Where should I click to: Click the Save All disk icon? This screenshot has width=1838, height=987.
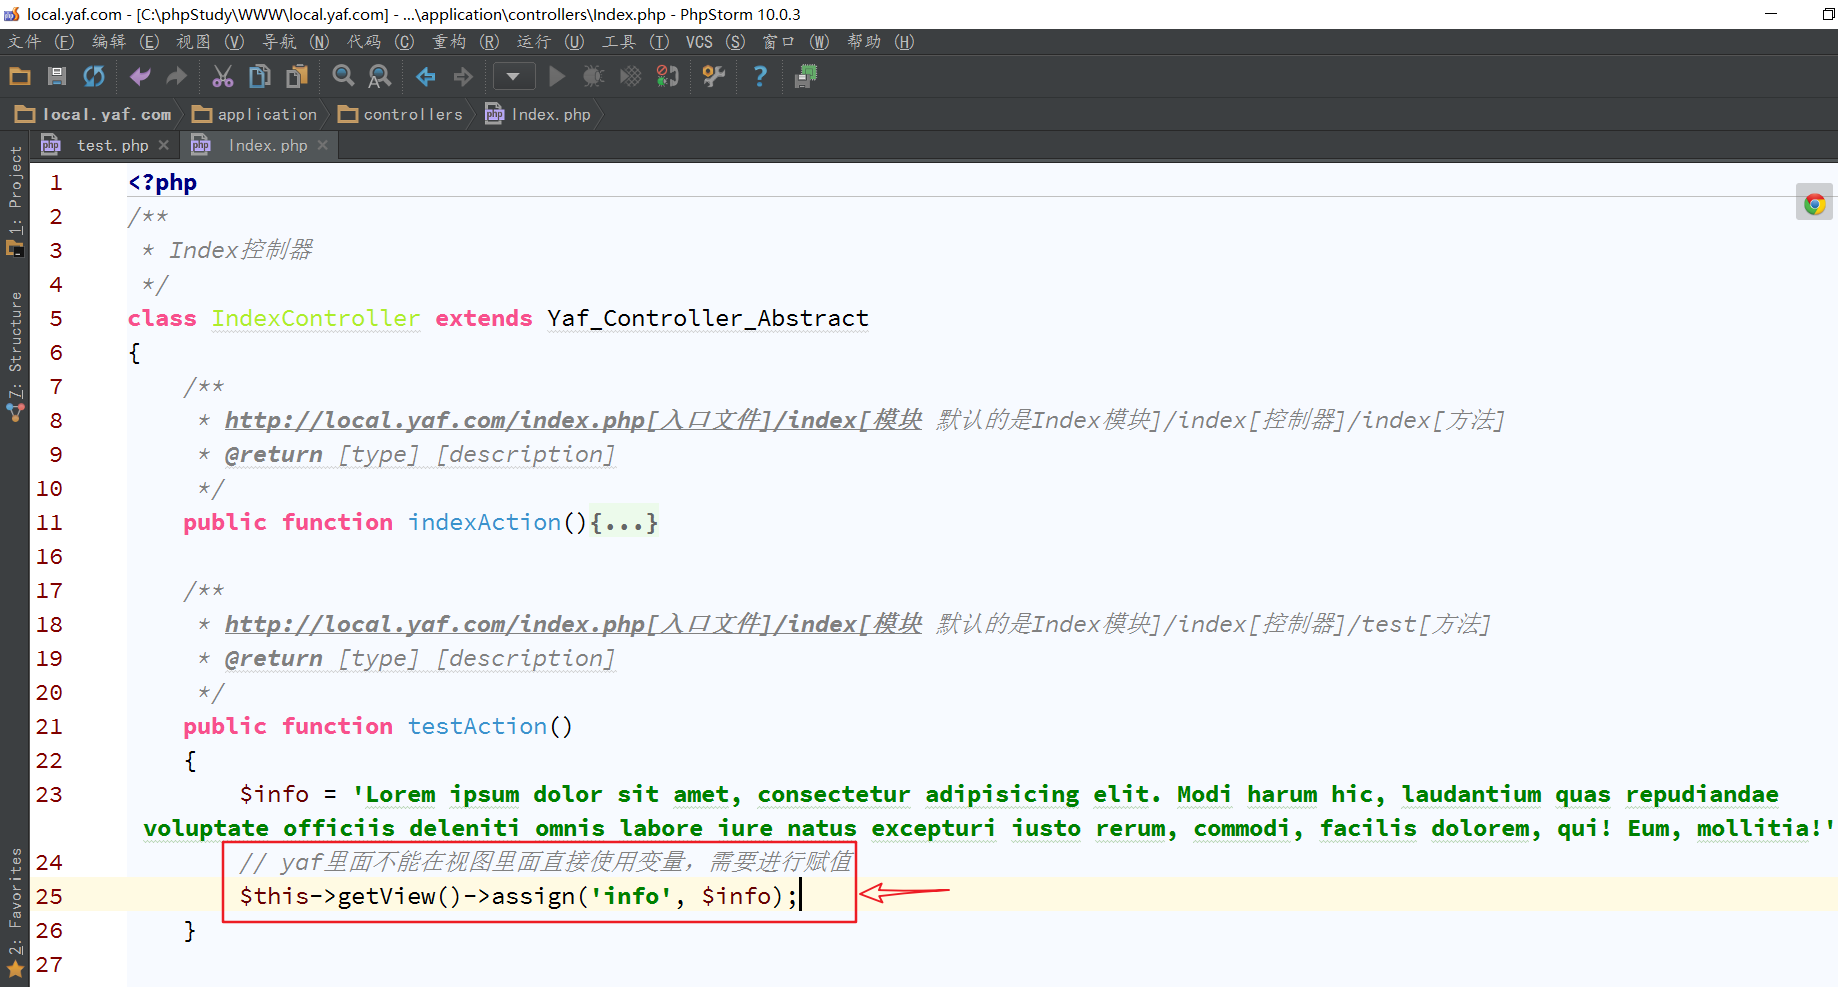point(57,77)
